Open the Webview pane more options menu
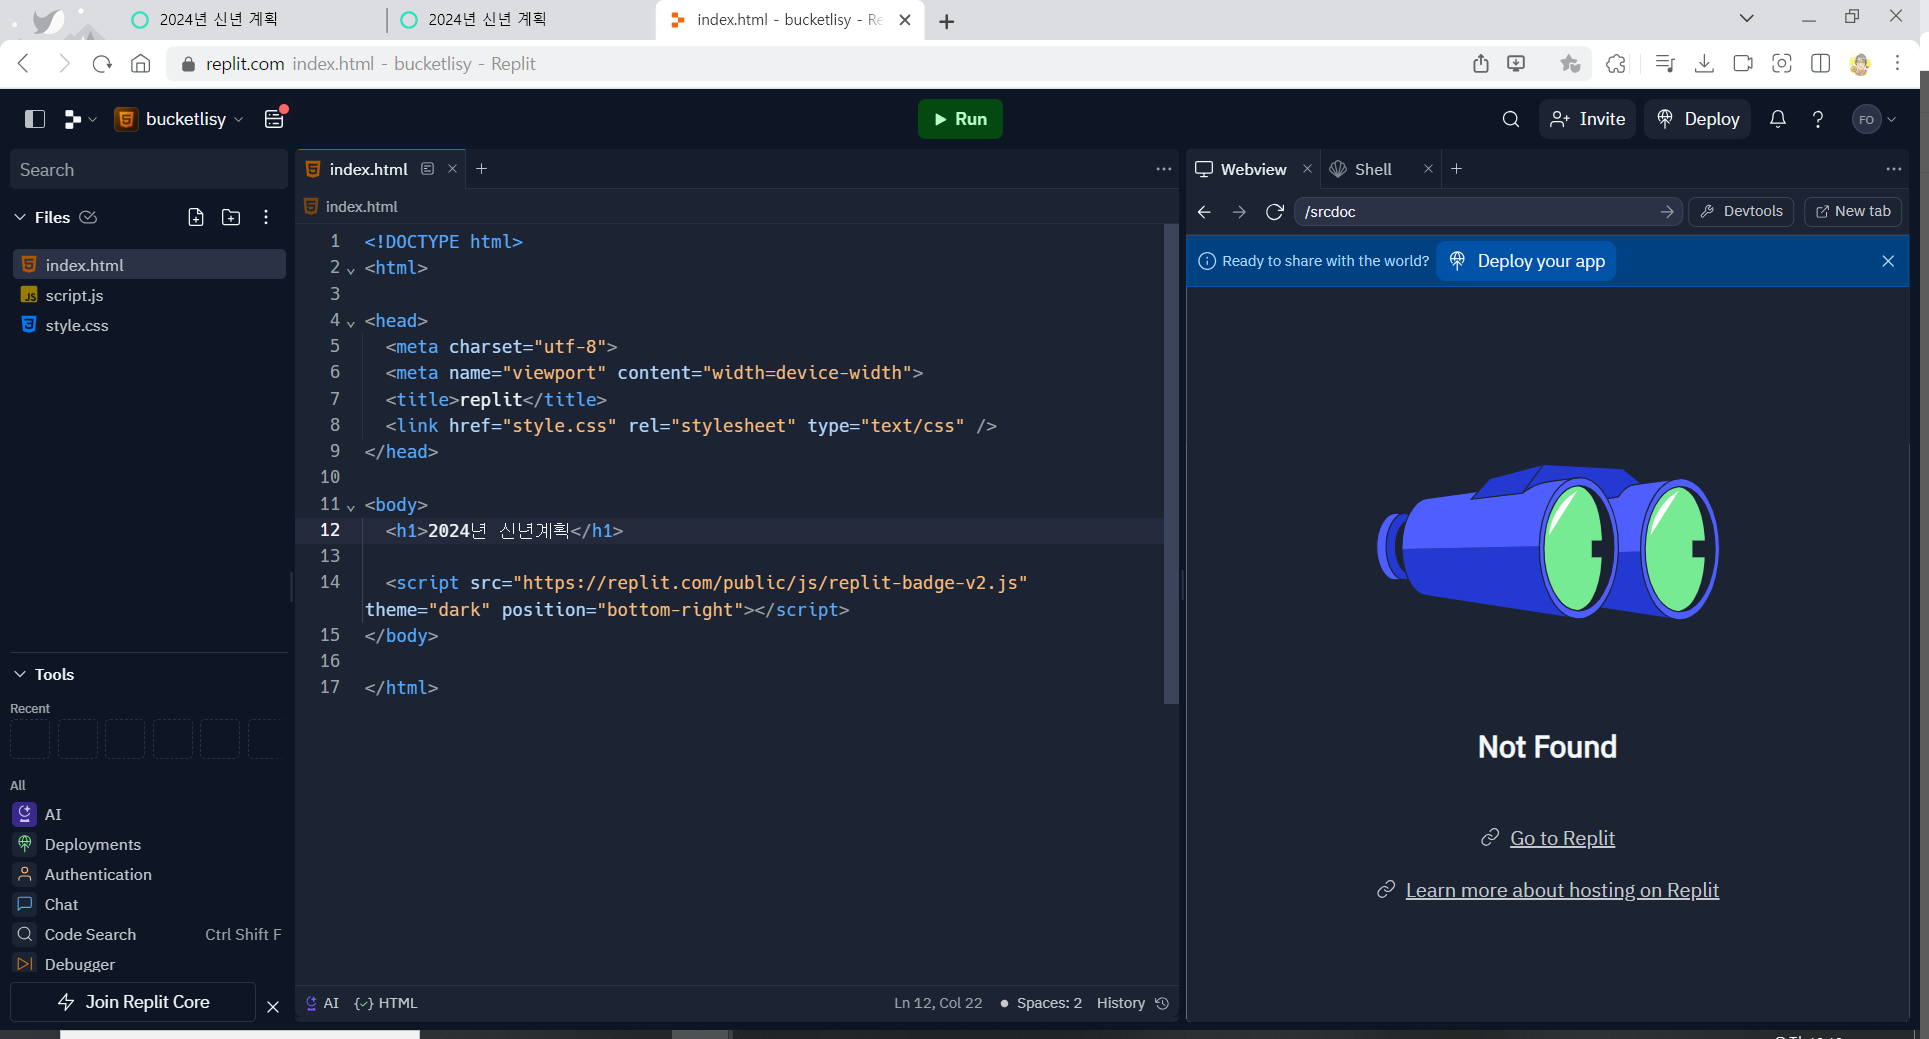The height and width of the screenshot is (1039, 1929). point(1894,169)
